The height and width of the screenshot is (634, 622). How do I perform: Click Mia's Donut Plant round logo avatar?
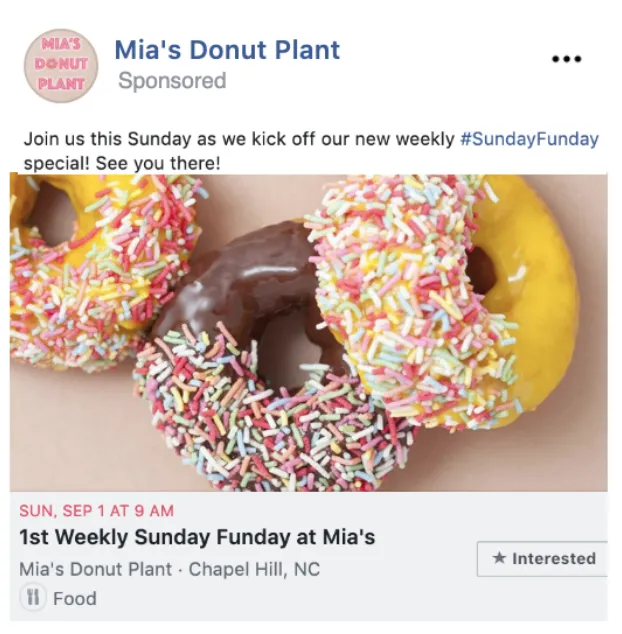(61, 65)
